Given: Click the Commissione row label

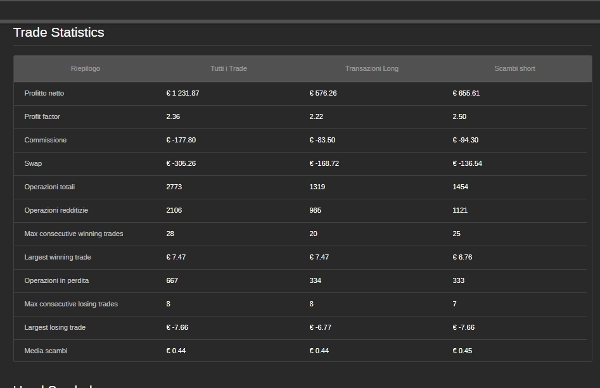Looking at the screenshot, I should (x=46, y=140).
